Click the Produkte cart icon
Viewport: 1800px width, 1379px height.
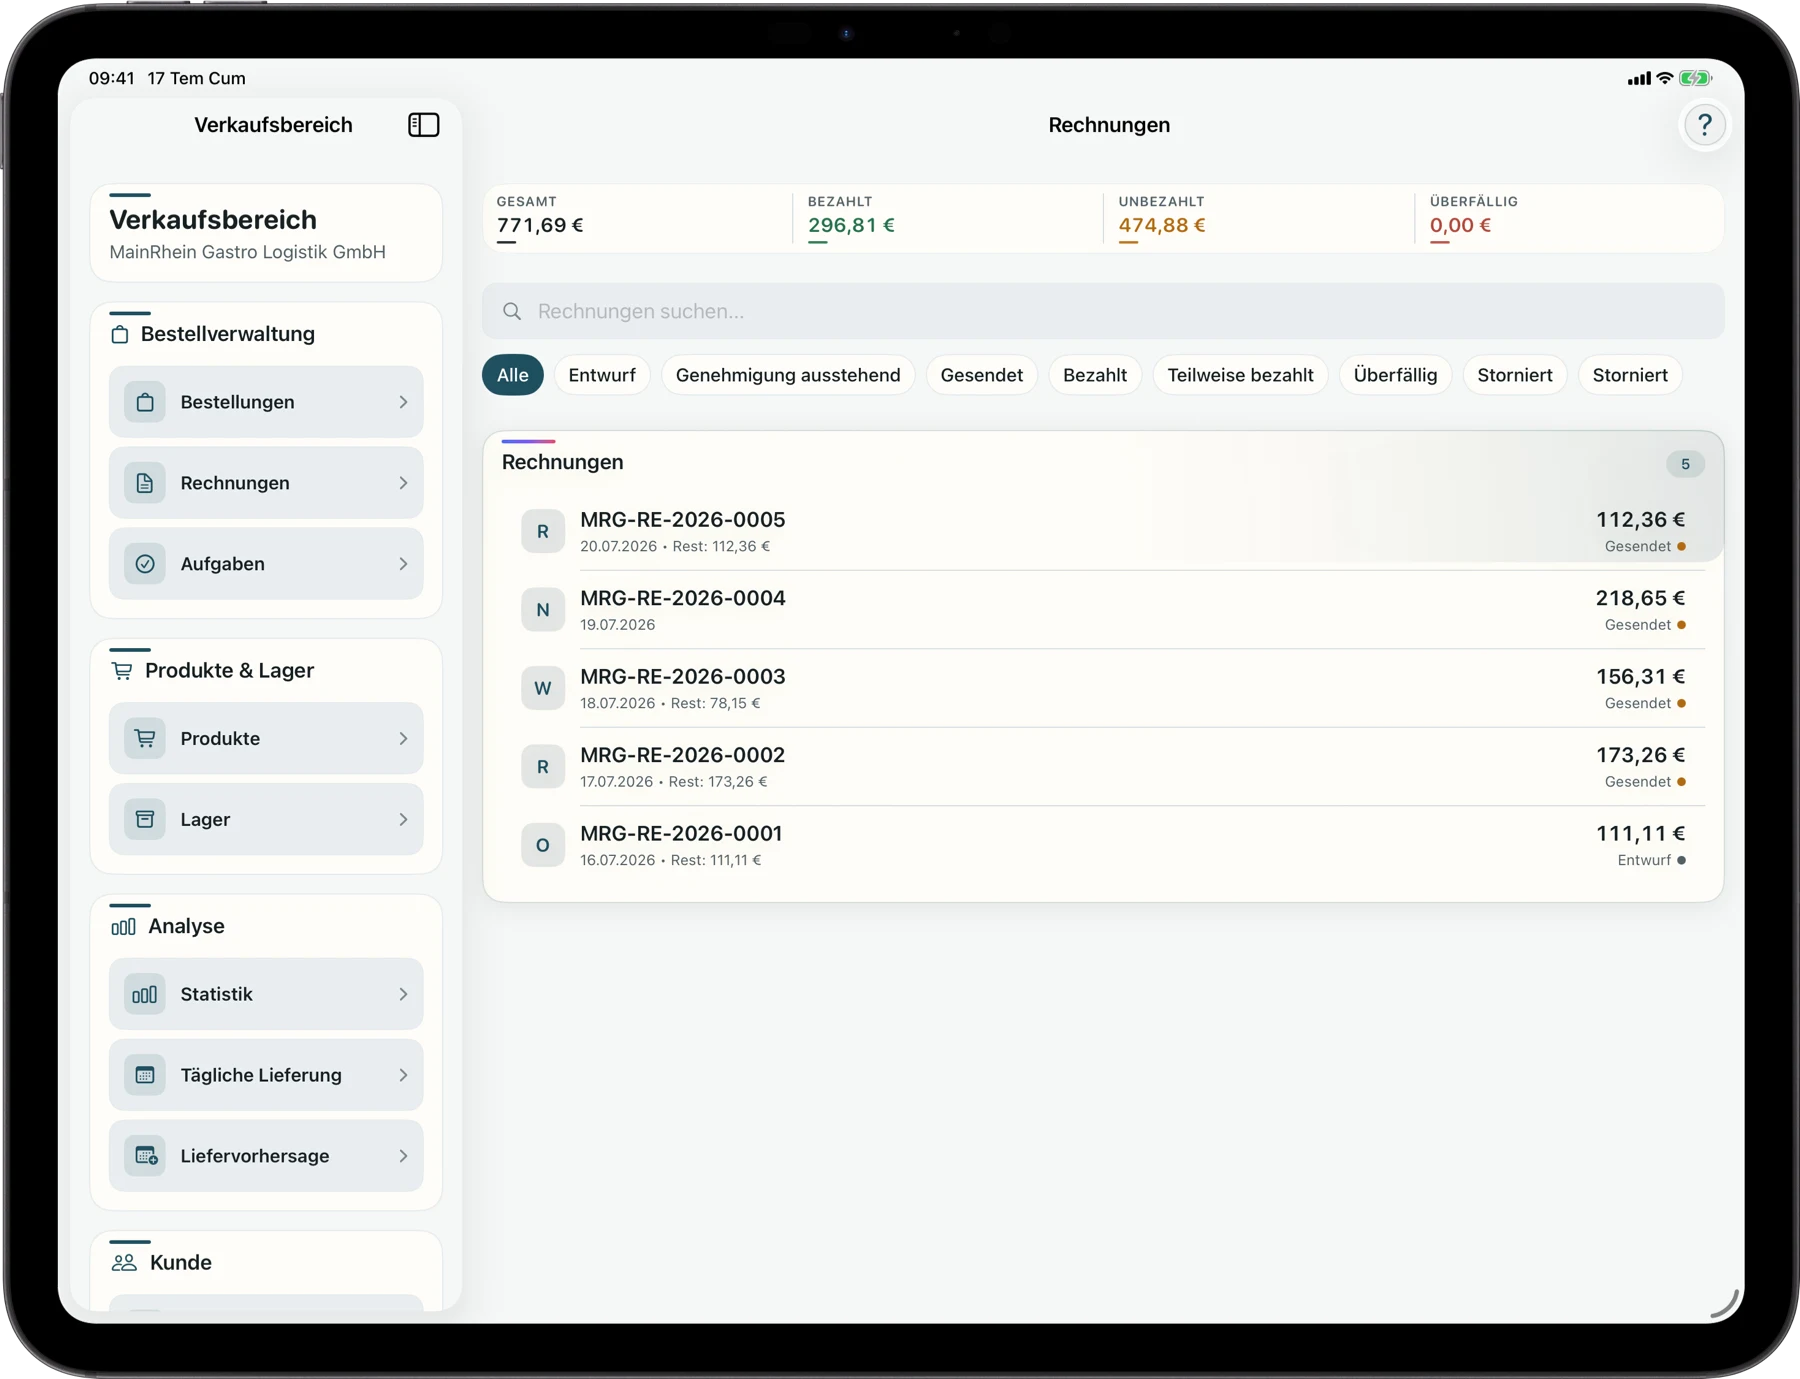(145, 739)
